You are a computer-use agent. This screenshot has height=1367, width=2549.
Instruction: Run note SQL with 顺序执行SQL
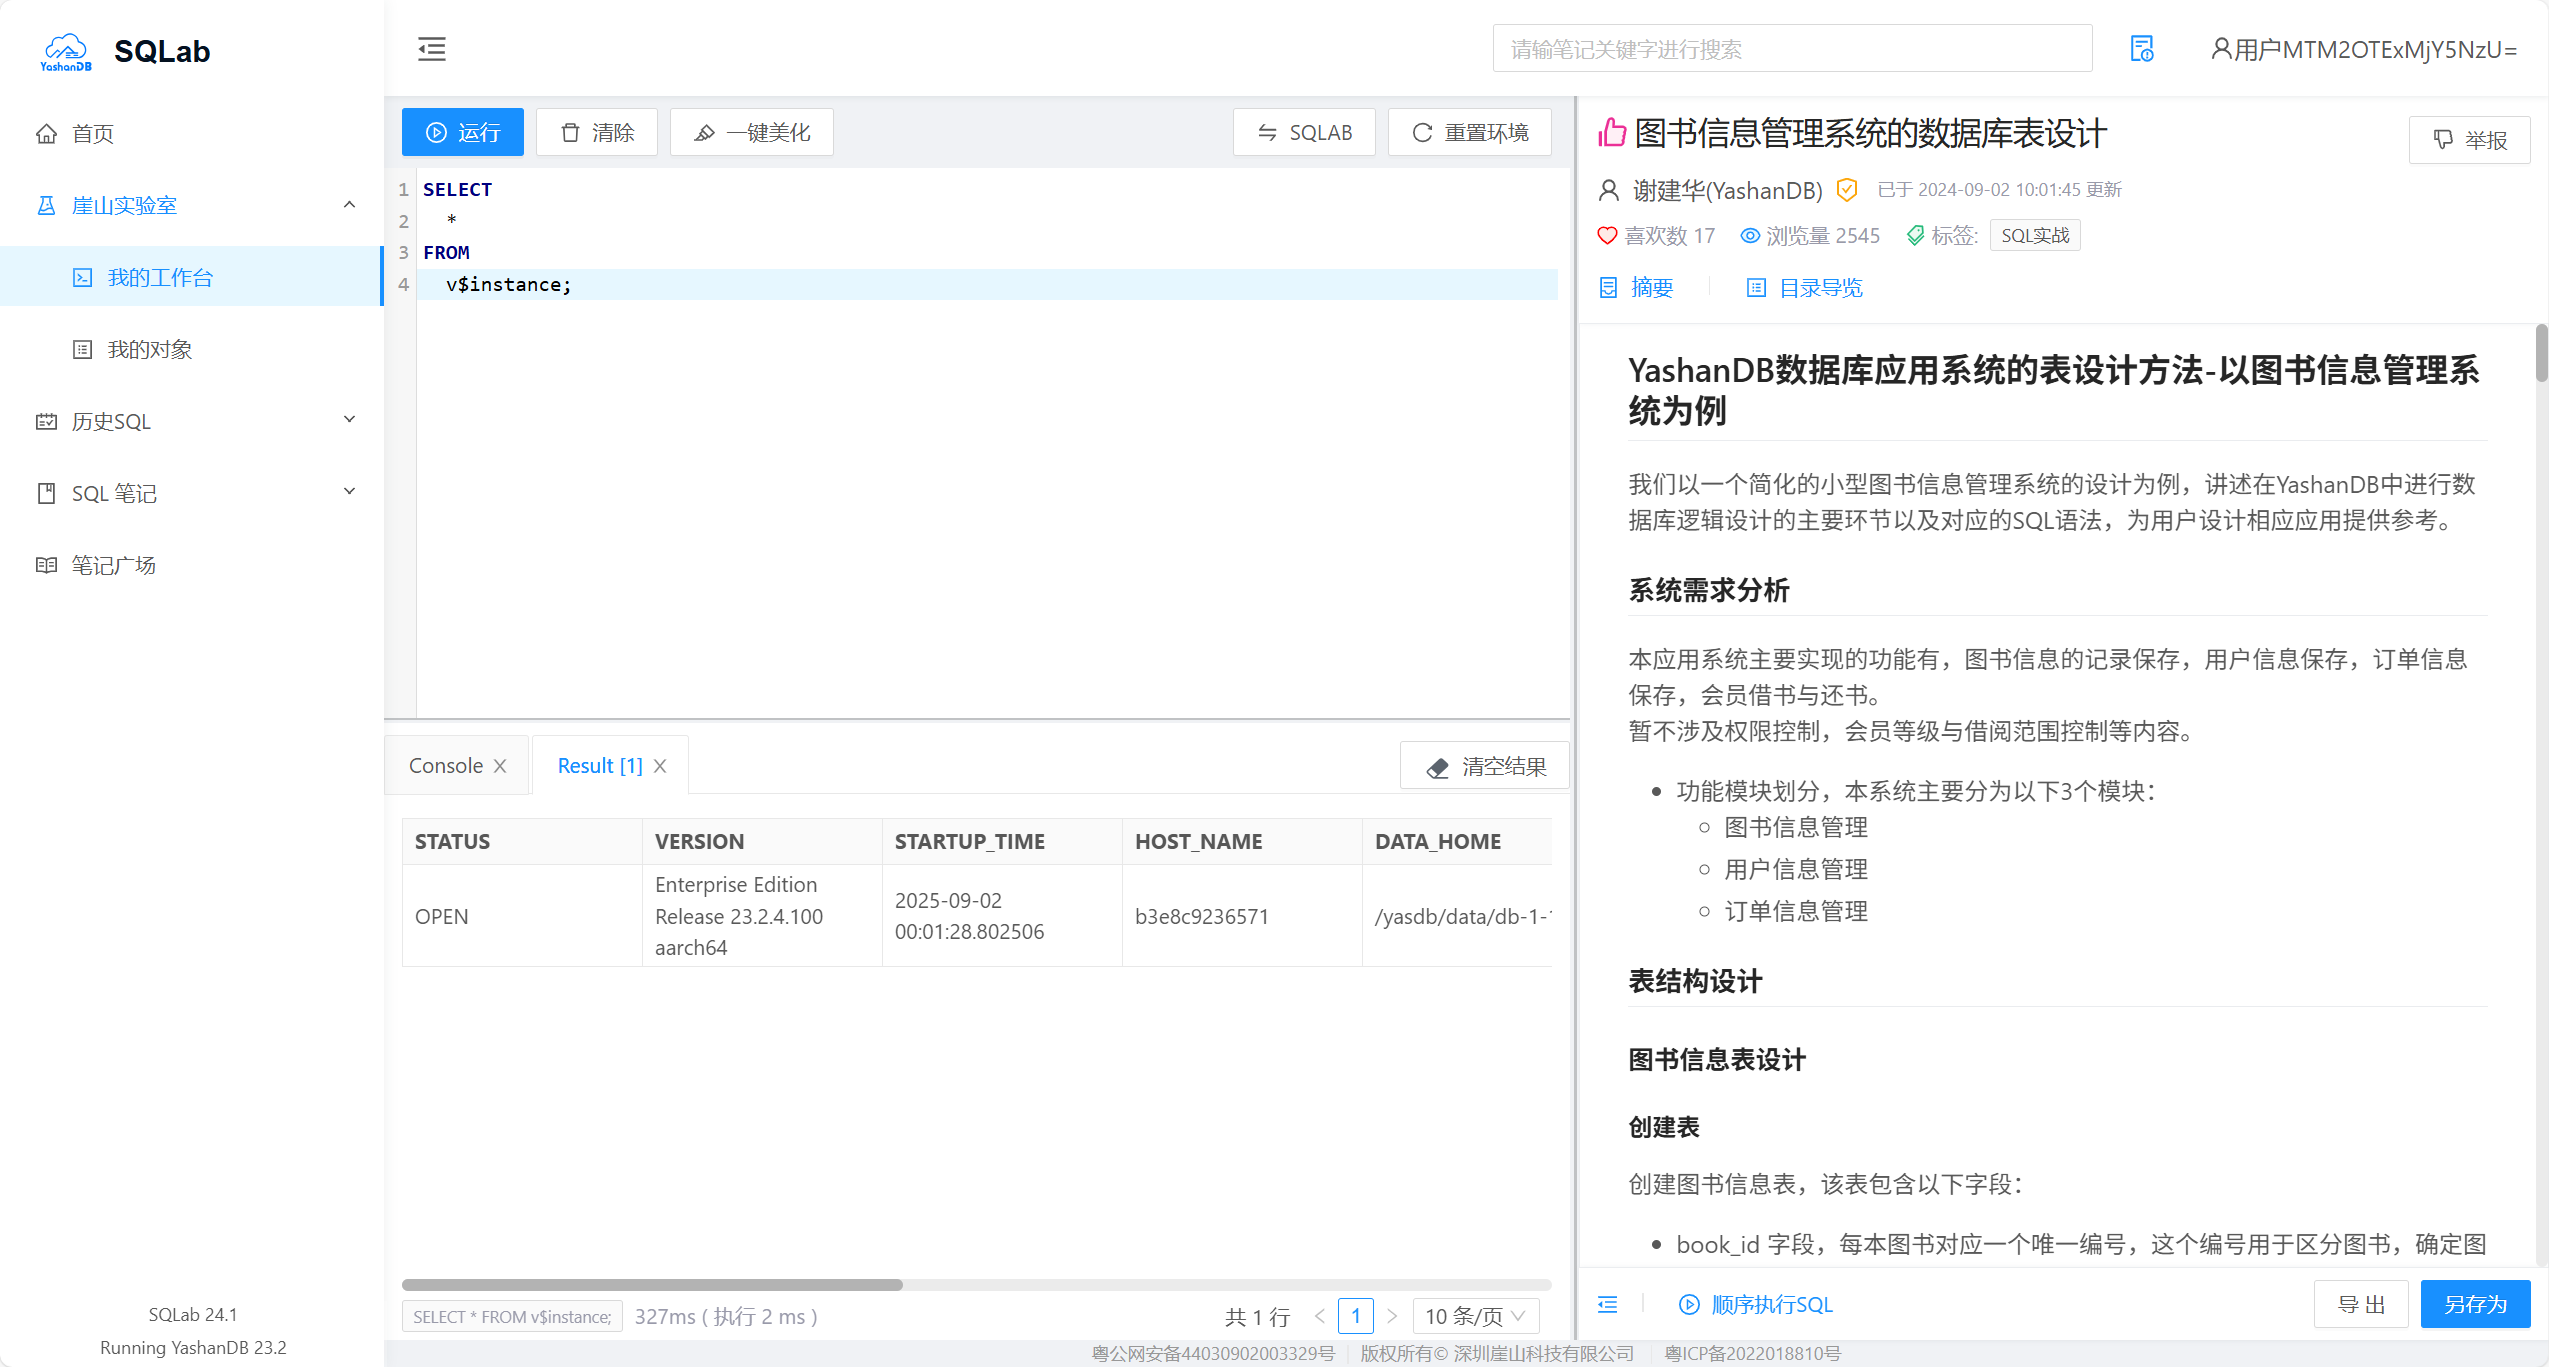[1756, 1304]
